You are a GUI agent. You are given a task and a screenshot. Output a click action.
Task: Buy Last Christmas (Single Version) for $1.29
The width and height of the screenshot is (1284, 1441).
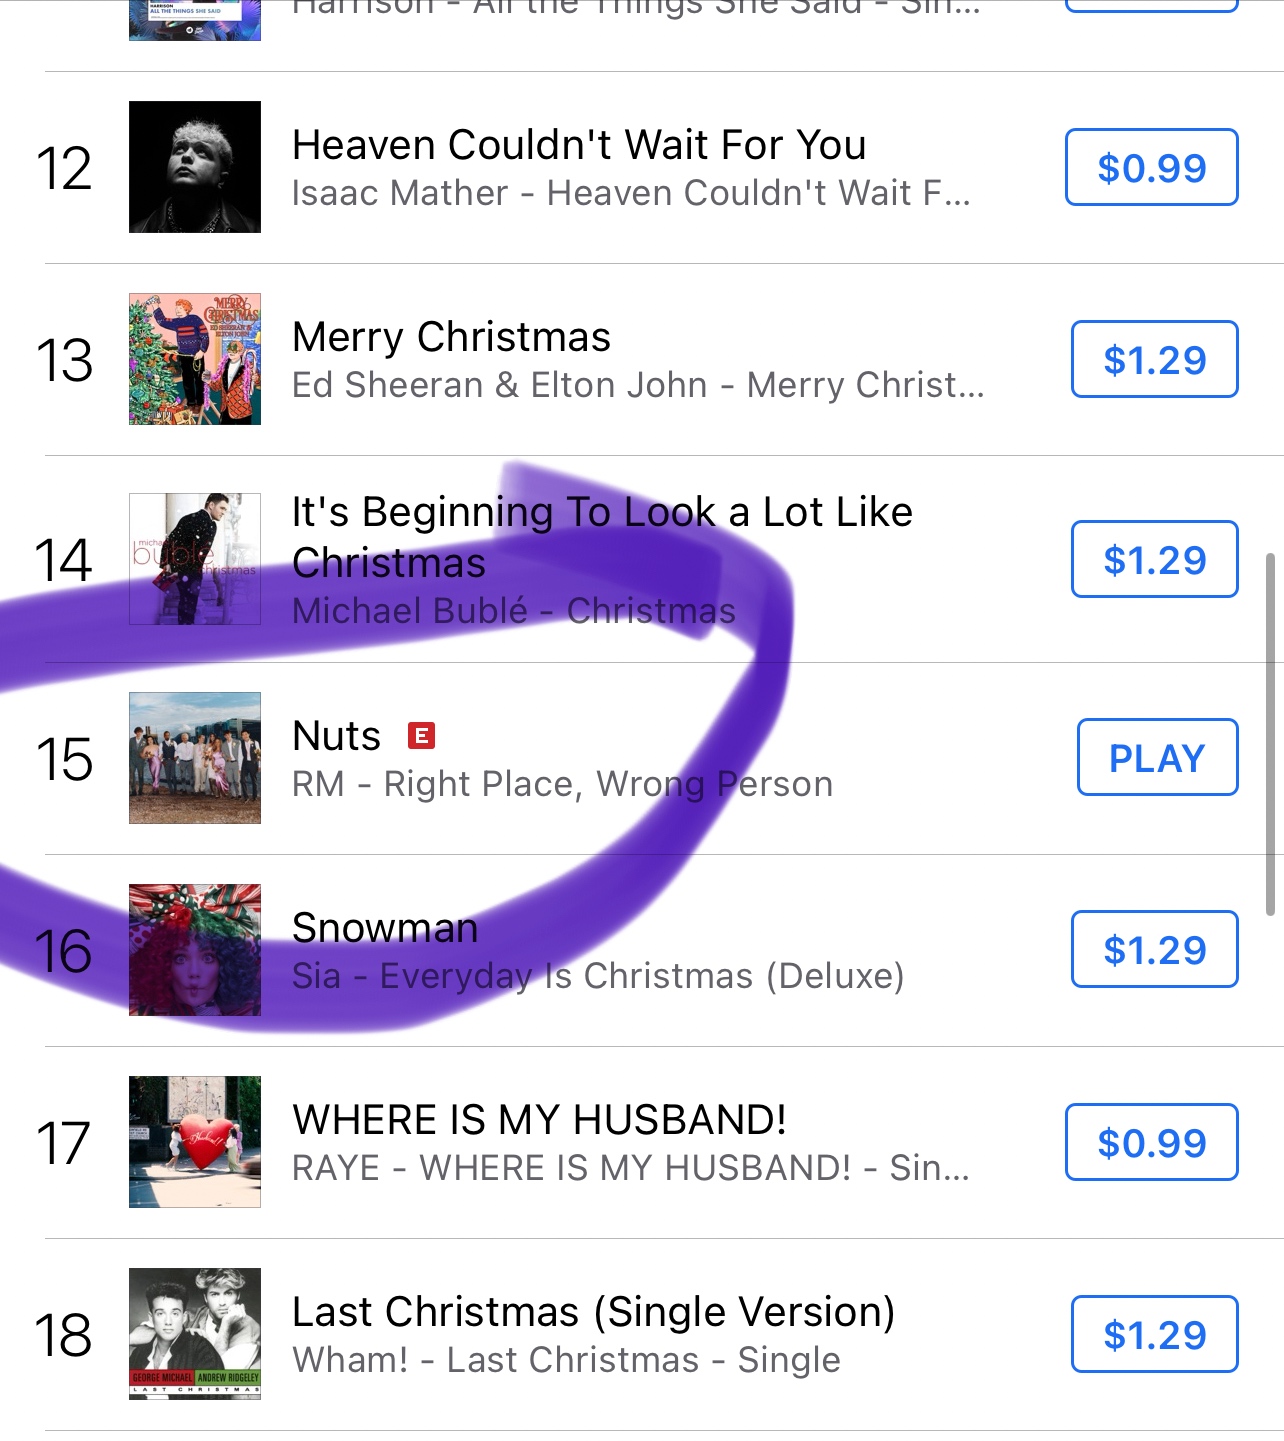point(1155,1334)
